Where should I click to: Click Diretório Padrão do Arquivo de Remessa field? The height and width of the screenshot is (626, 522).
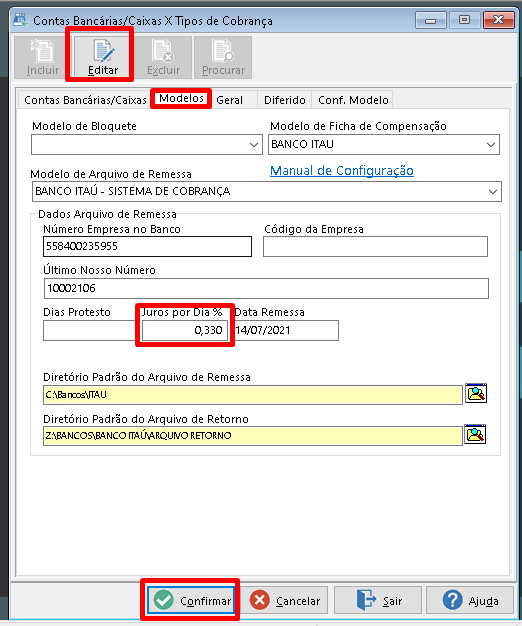253,395
